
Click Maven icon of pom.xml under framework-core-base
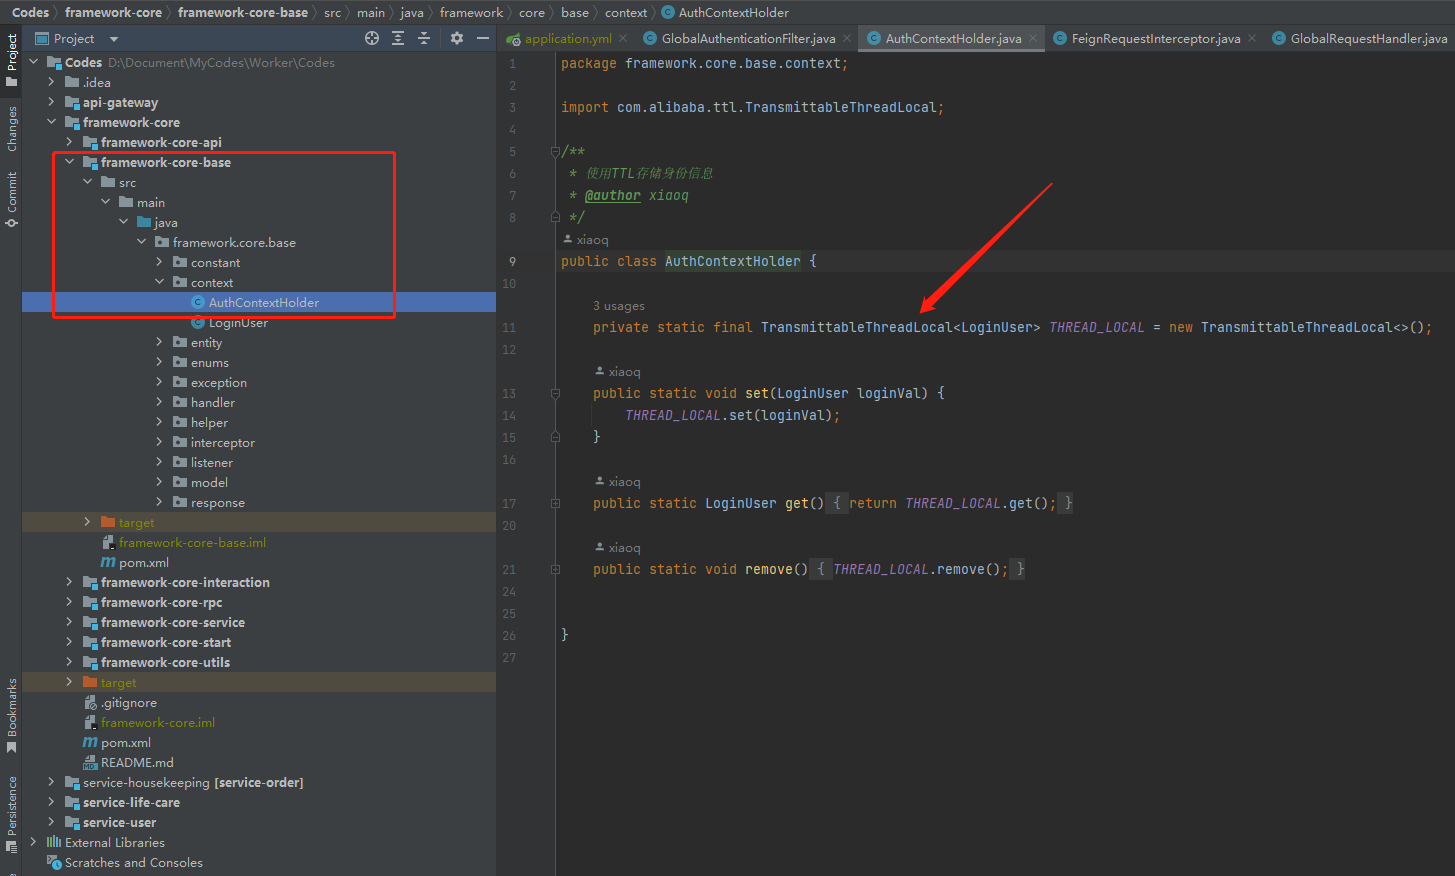pos(108,563)
